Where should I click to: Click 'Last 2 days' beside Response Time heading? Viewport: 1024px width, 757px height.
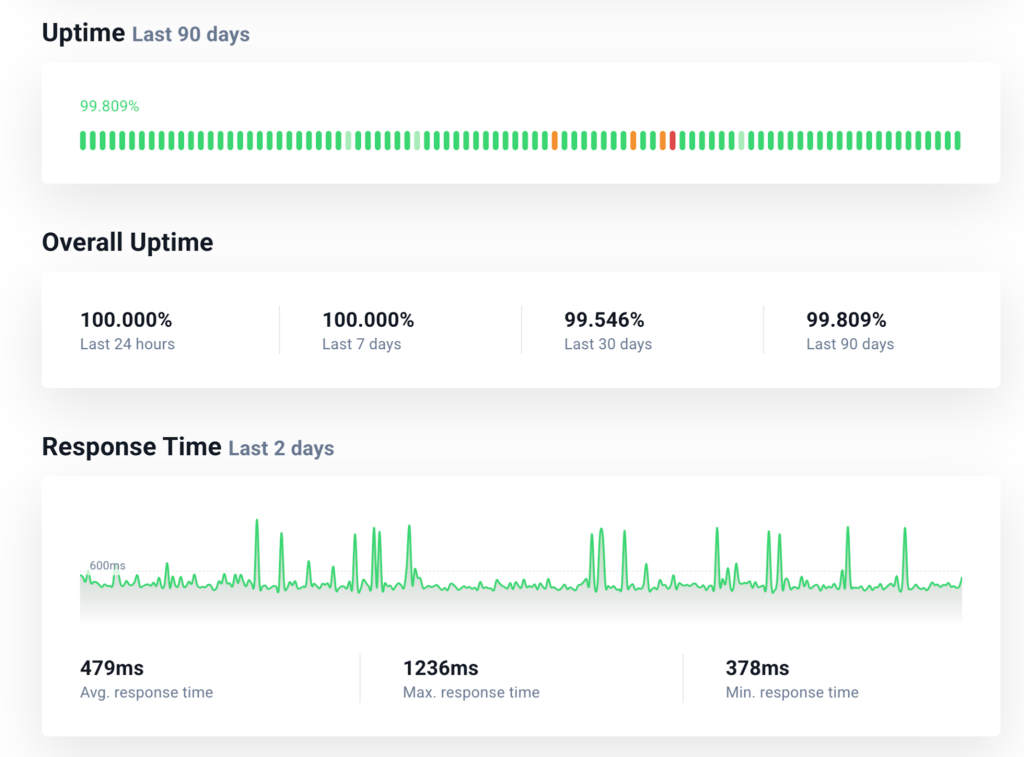pos(281,449)
